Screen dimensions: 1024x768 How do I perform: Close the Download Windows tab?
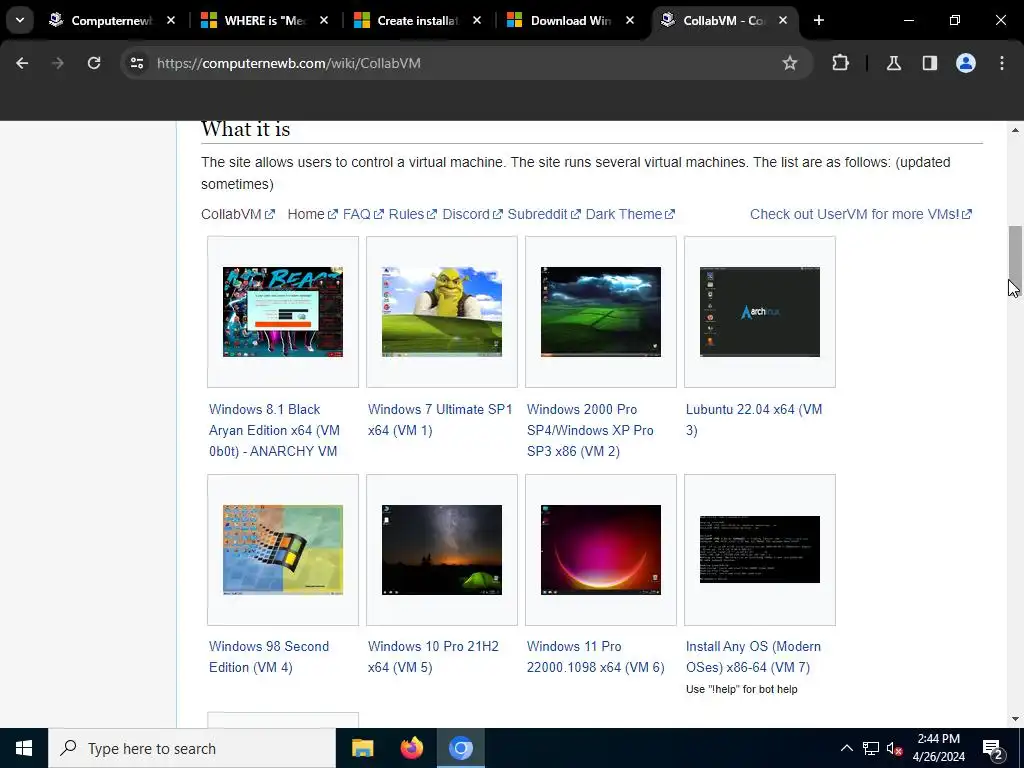click(x=630, y=20)
